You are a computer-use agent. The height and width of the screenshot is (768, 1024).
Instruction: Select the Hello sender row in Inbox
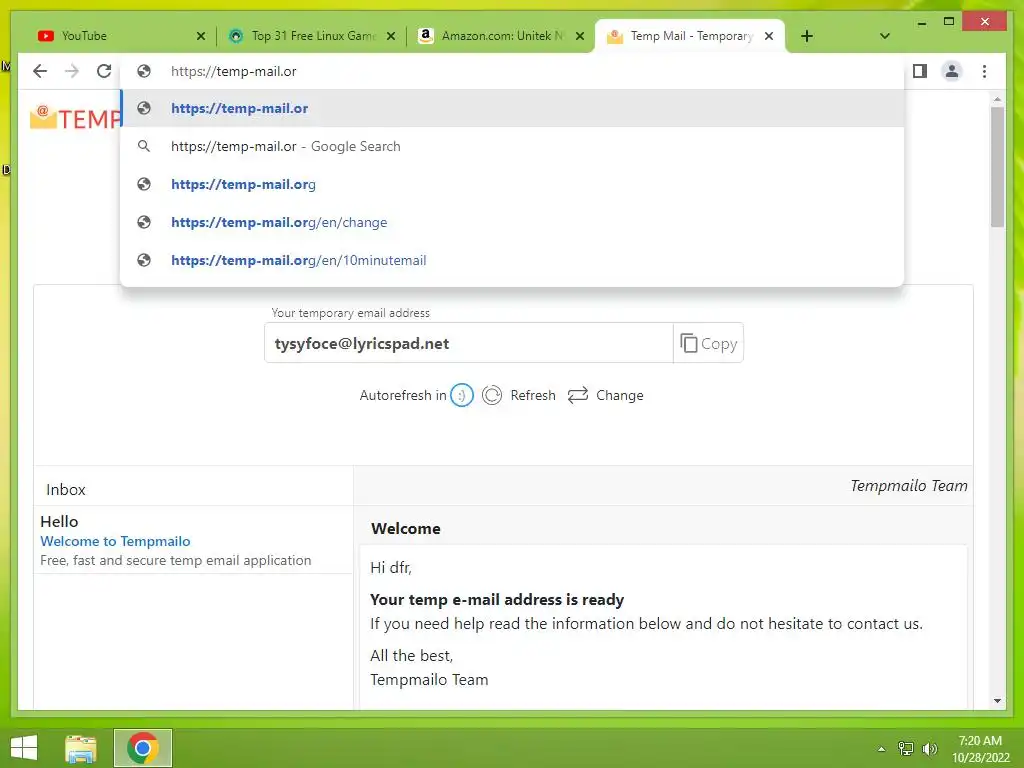click(193, 540)
